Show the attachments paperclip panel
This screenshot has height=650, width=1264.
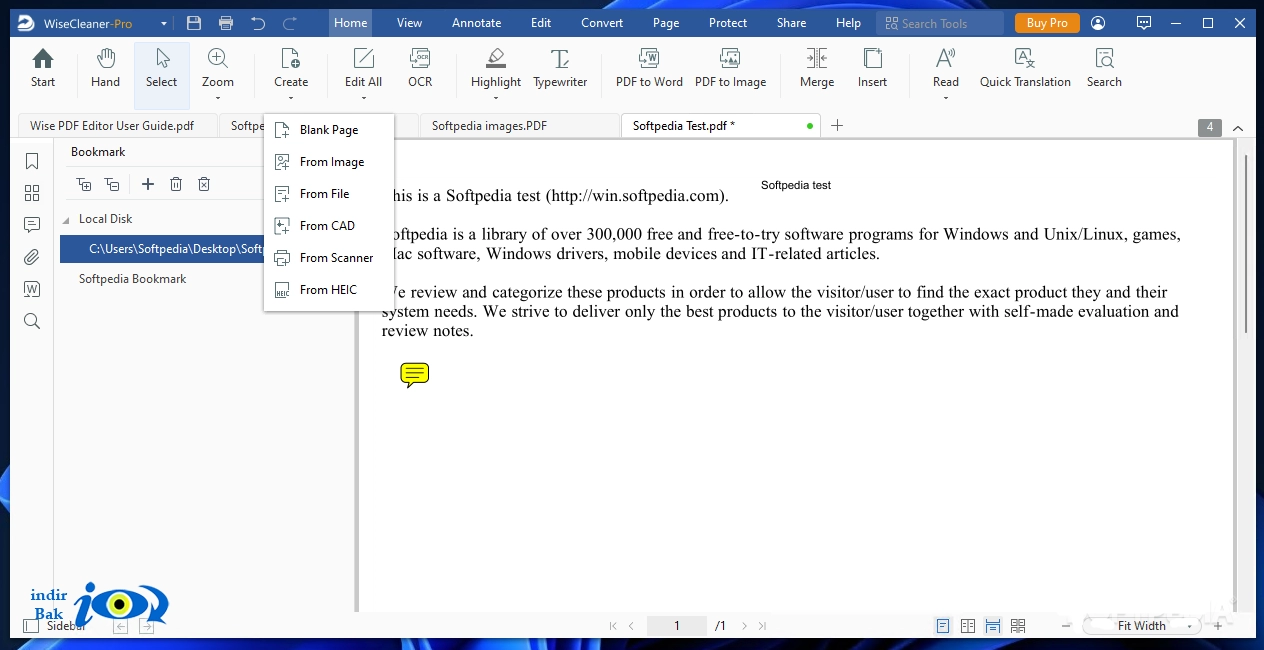[x=32, y=257]
